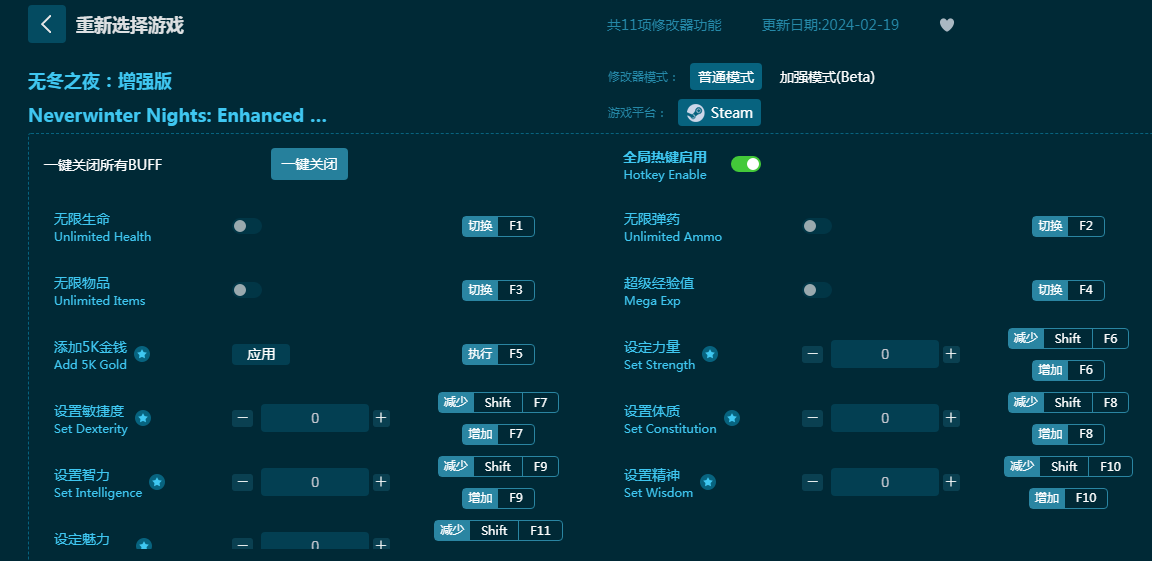Increase the Set Dexterity value with plus

381,418
